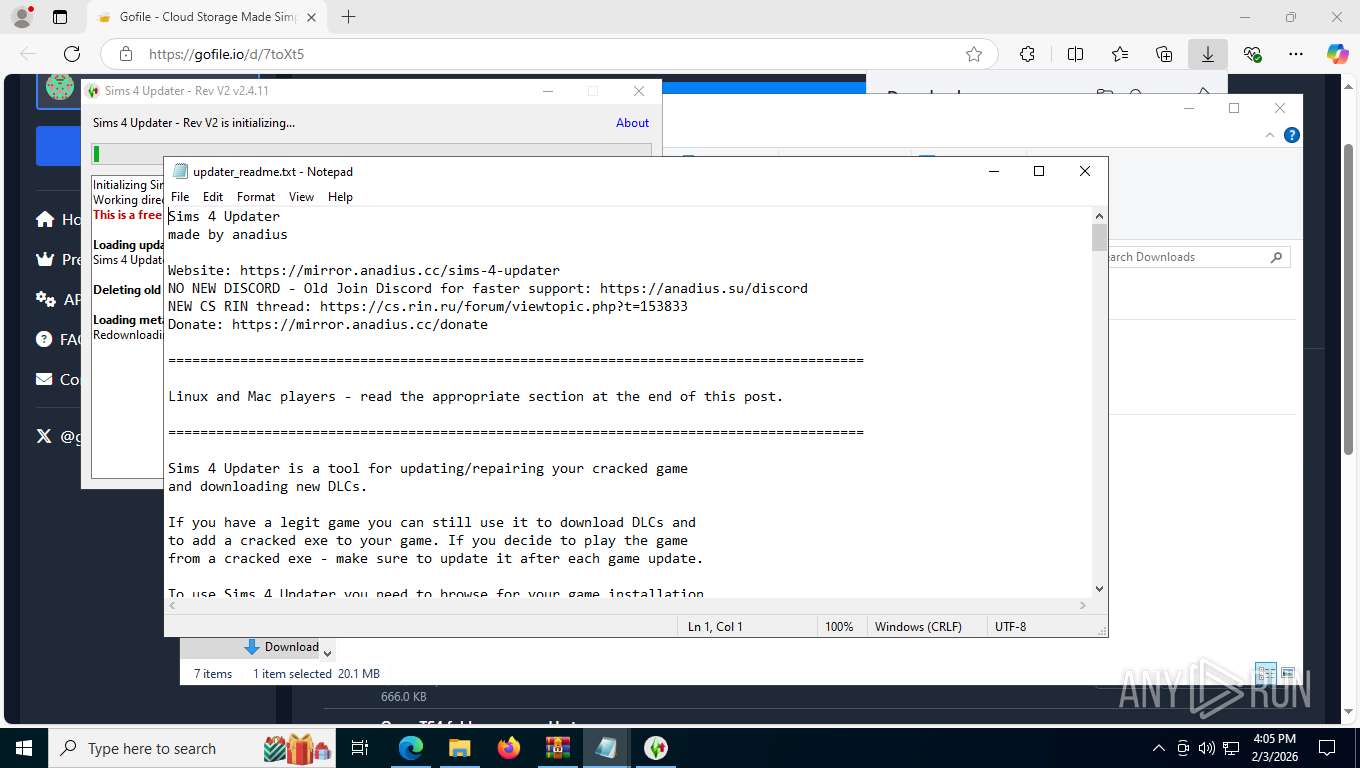Select the Gofile Cloud Storage tab

coord(207,17)
